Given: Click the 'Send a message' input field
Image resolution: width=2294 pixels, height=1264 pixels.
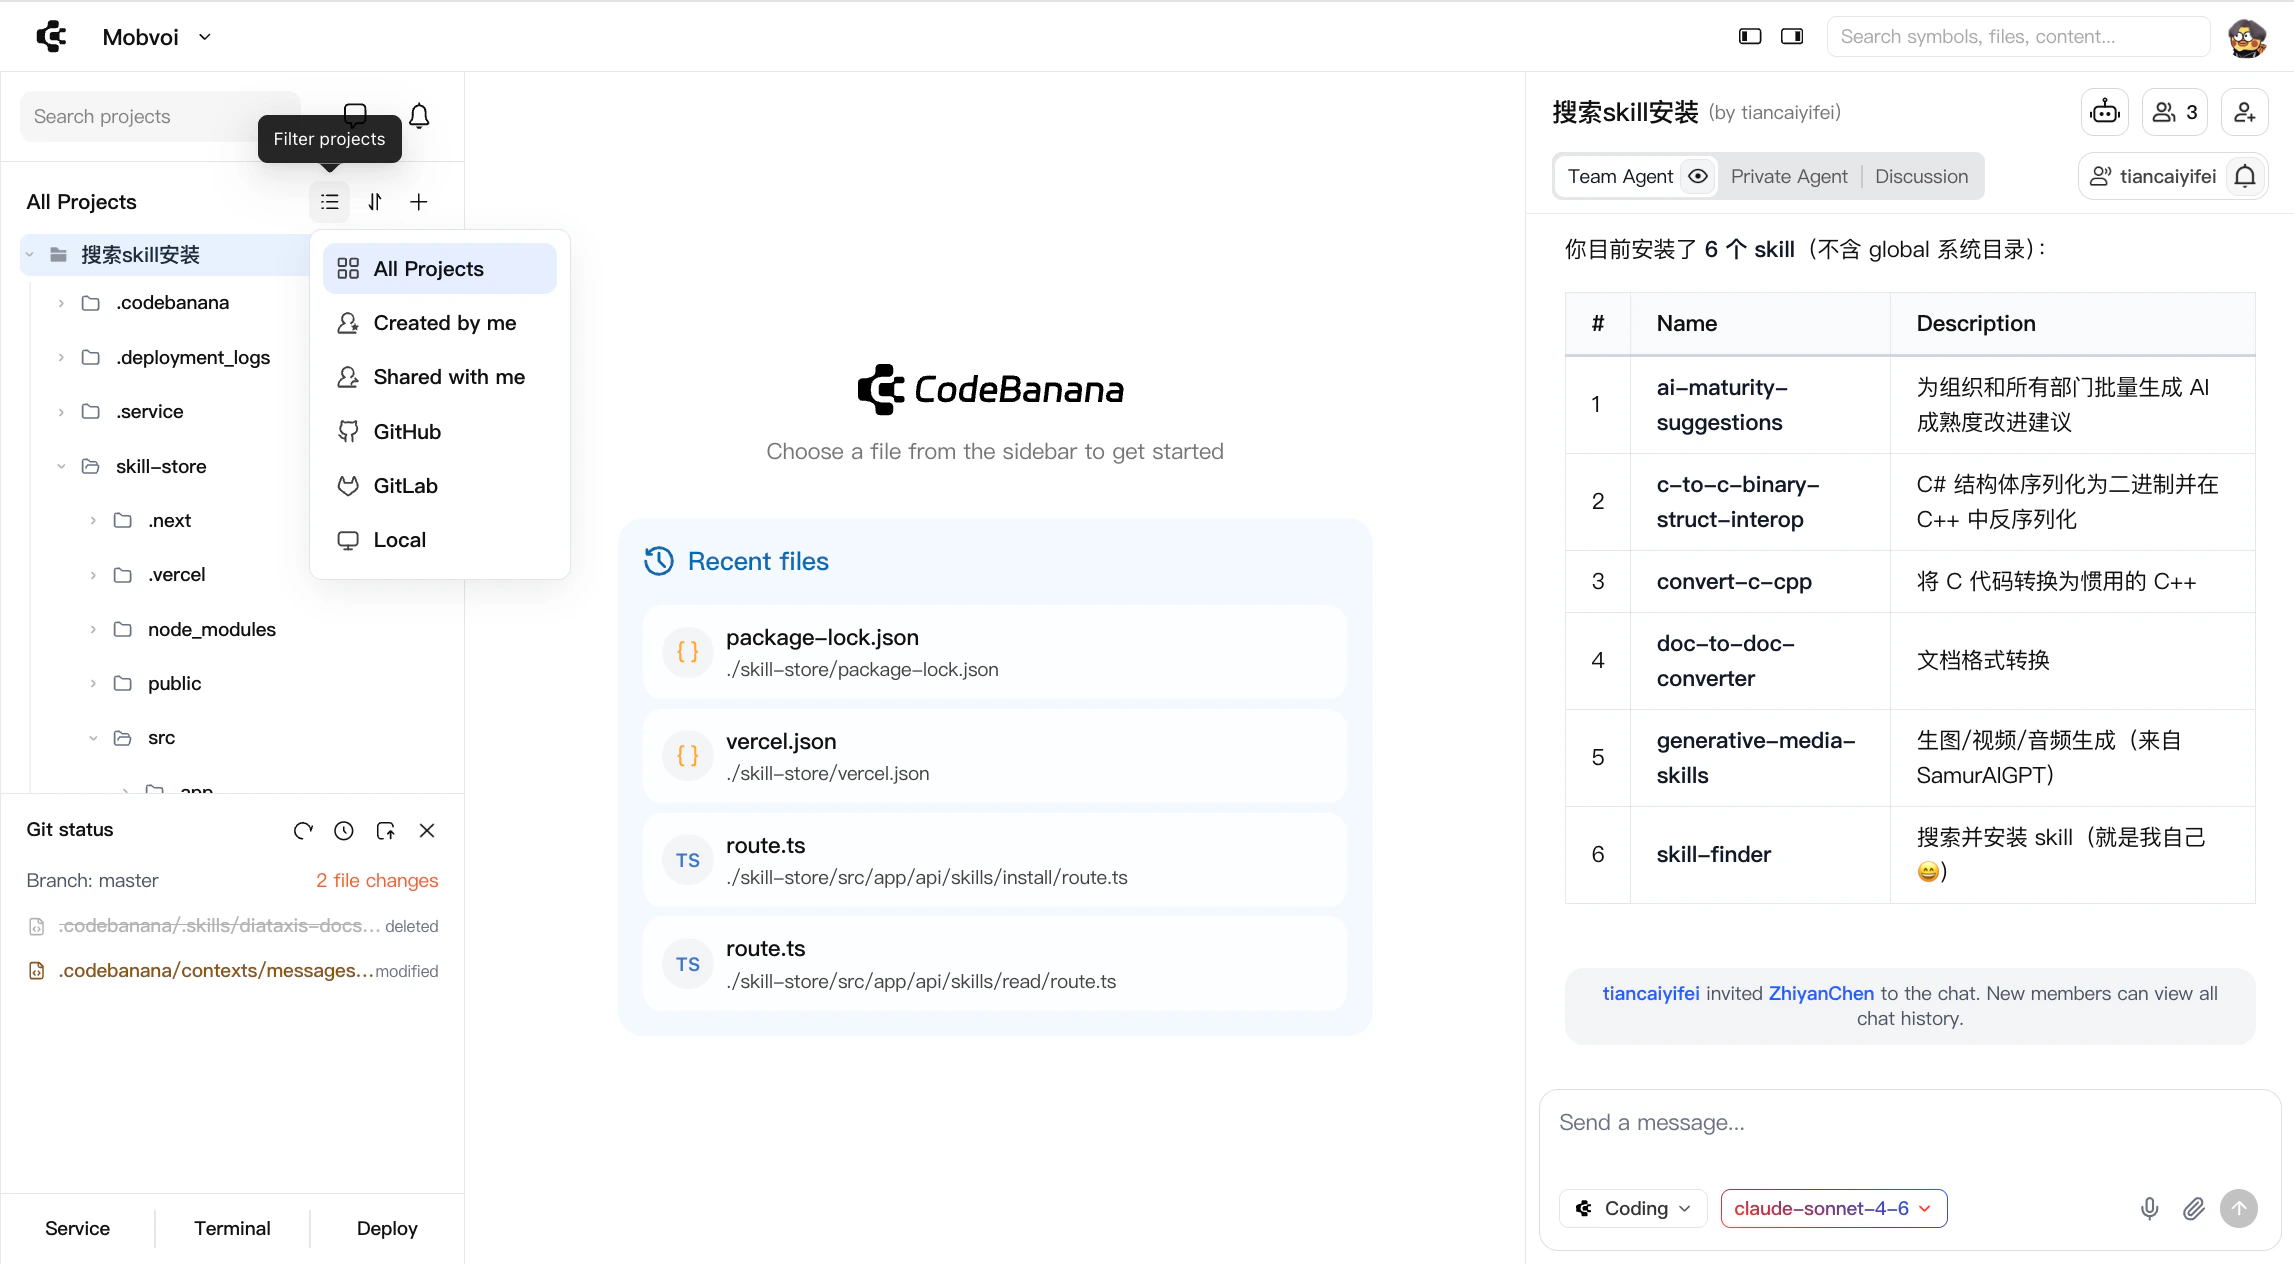Looking at the screenshot, I should point(1900,1122).
